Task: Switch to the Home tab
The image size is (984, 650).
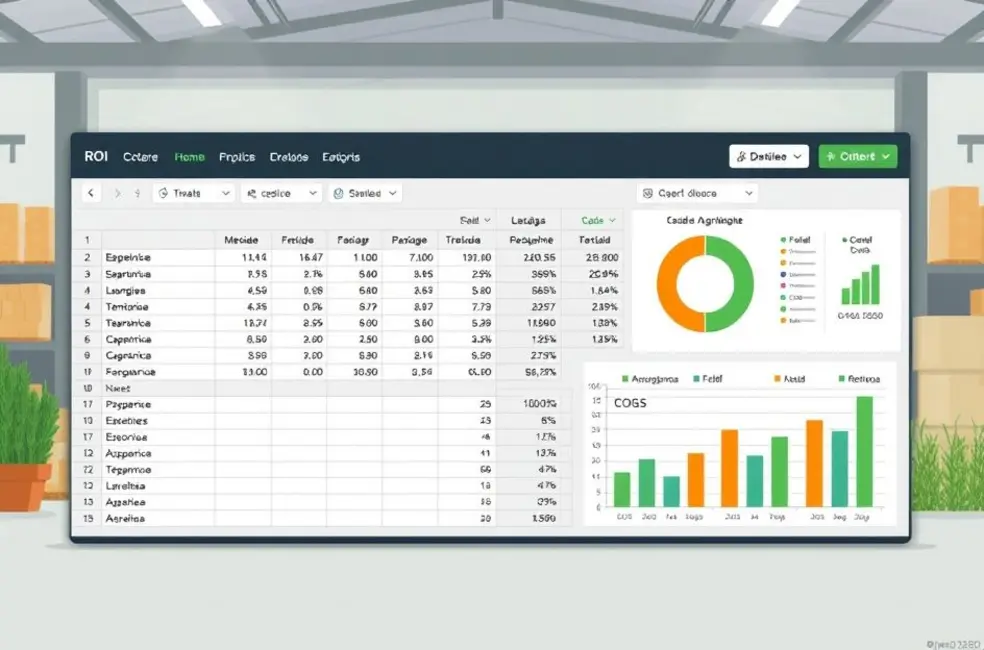Action: click(x=189, y=157)
